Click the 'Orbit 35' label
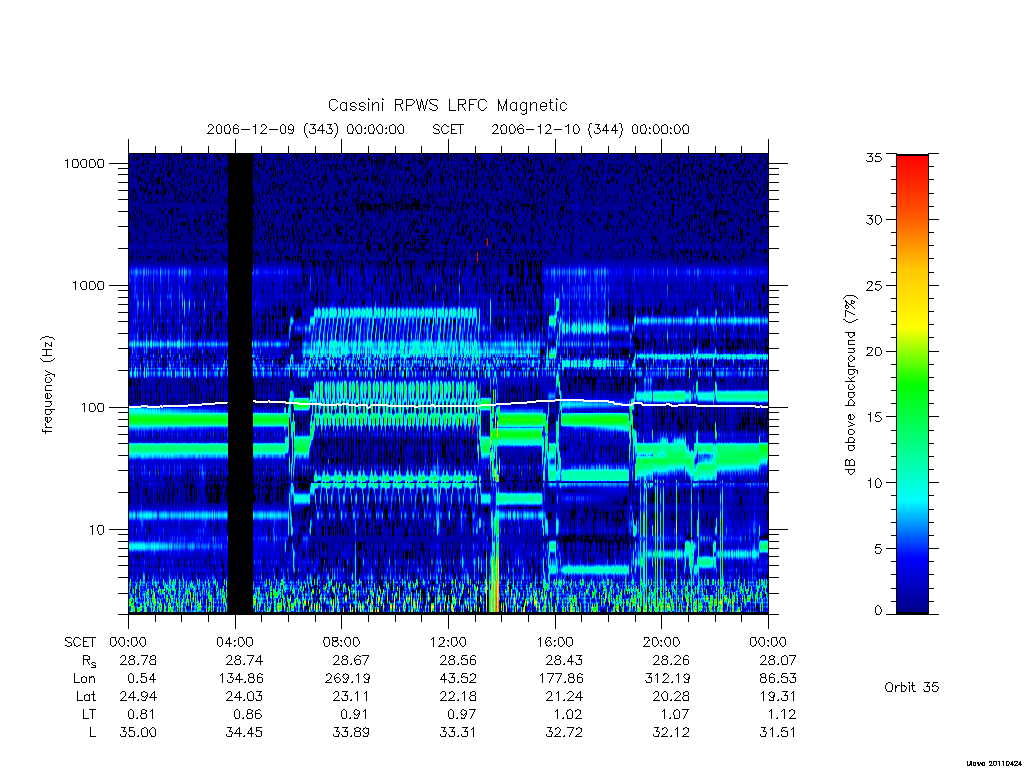 [x=912, y=687]
